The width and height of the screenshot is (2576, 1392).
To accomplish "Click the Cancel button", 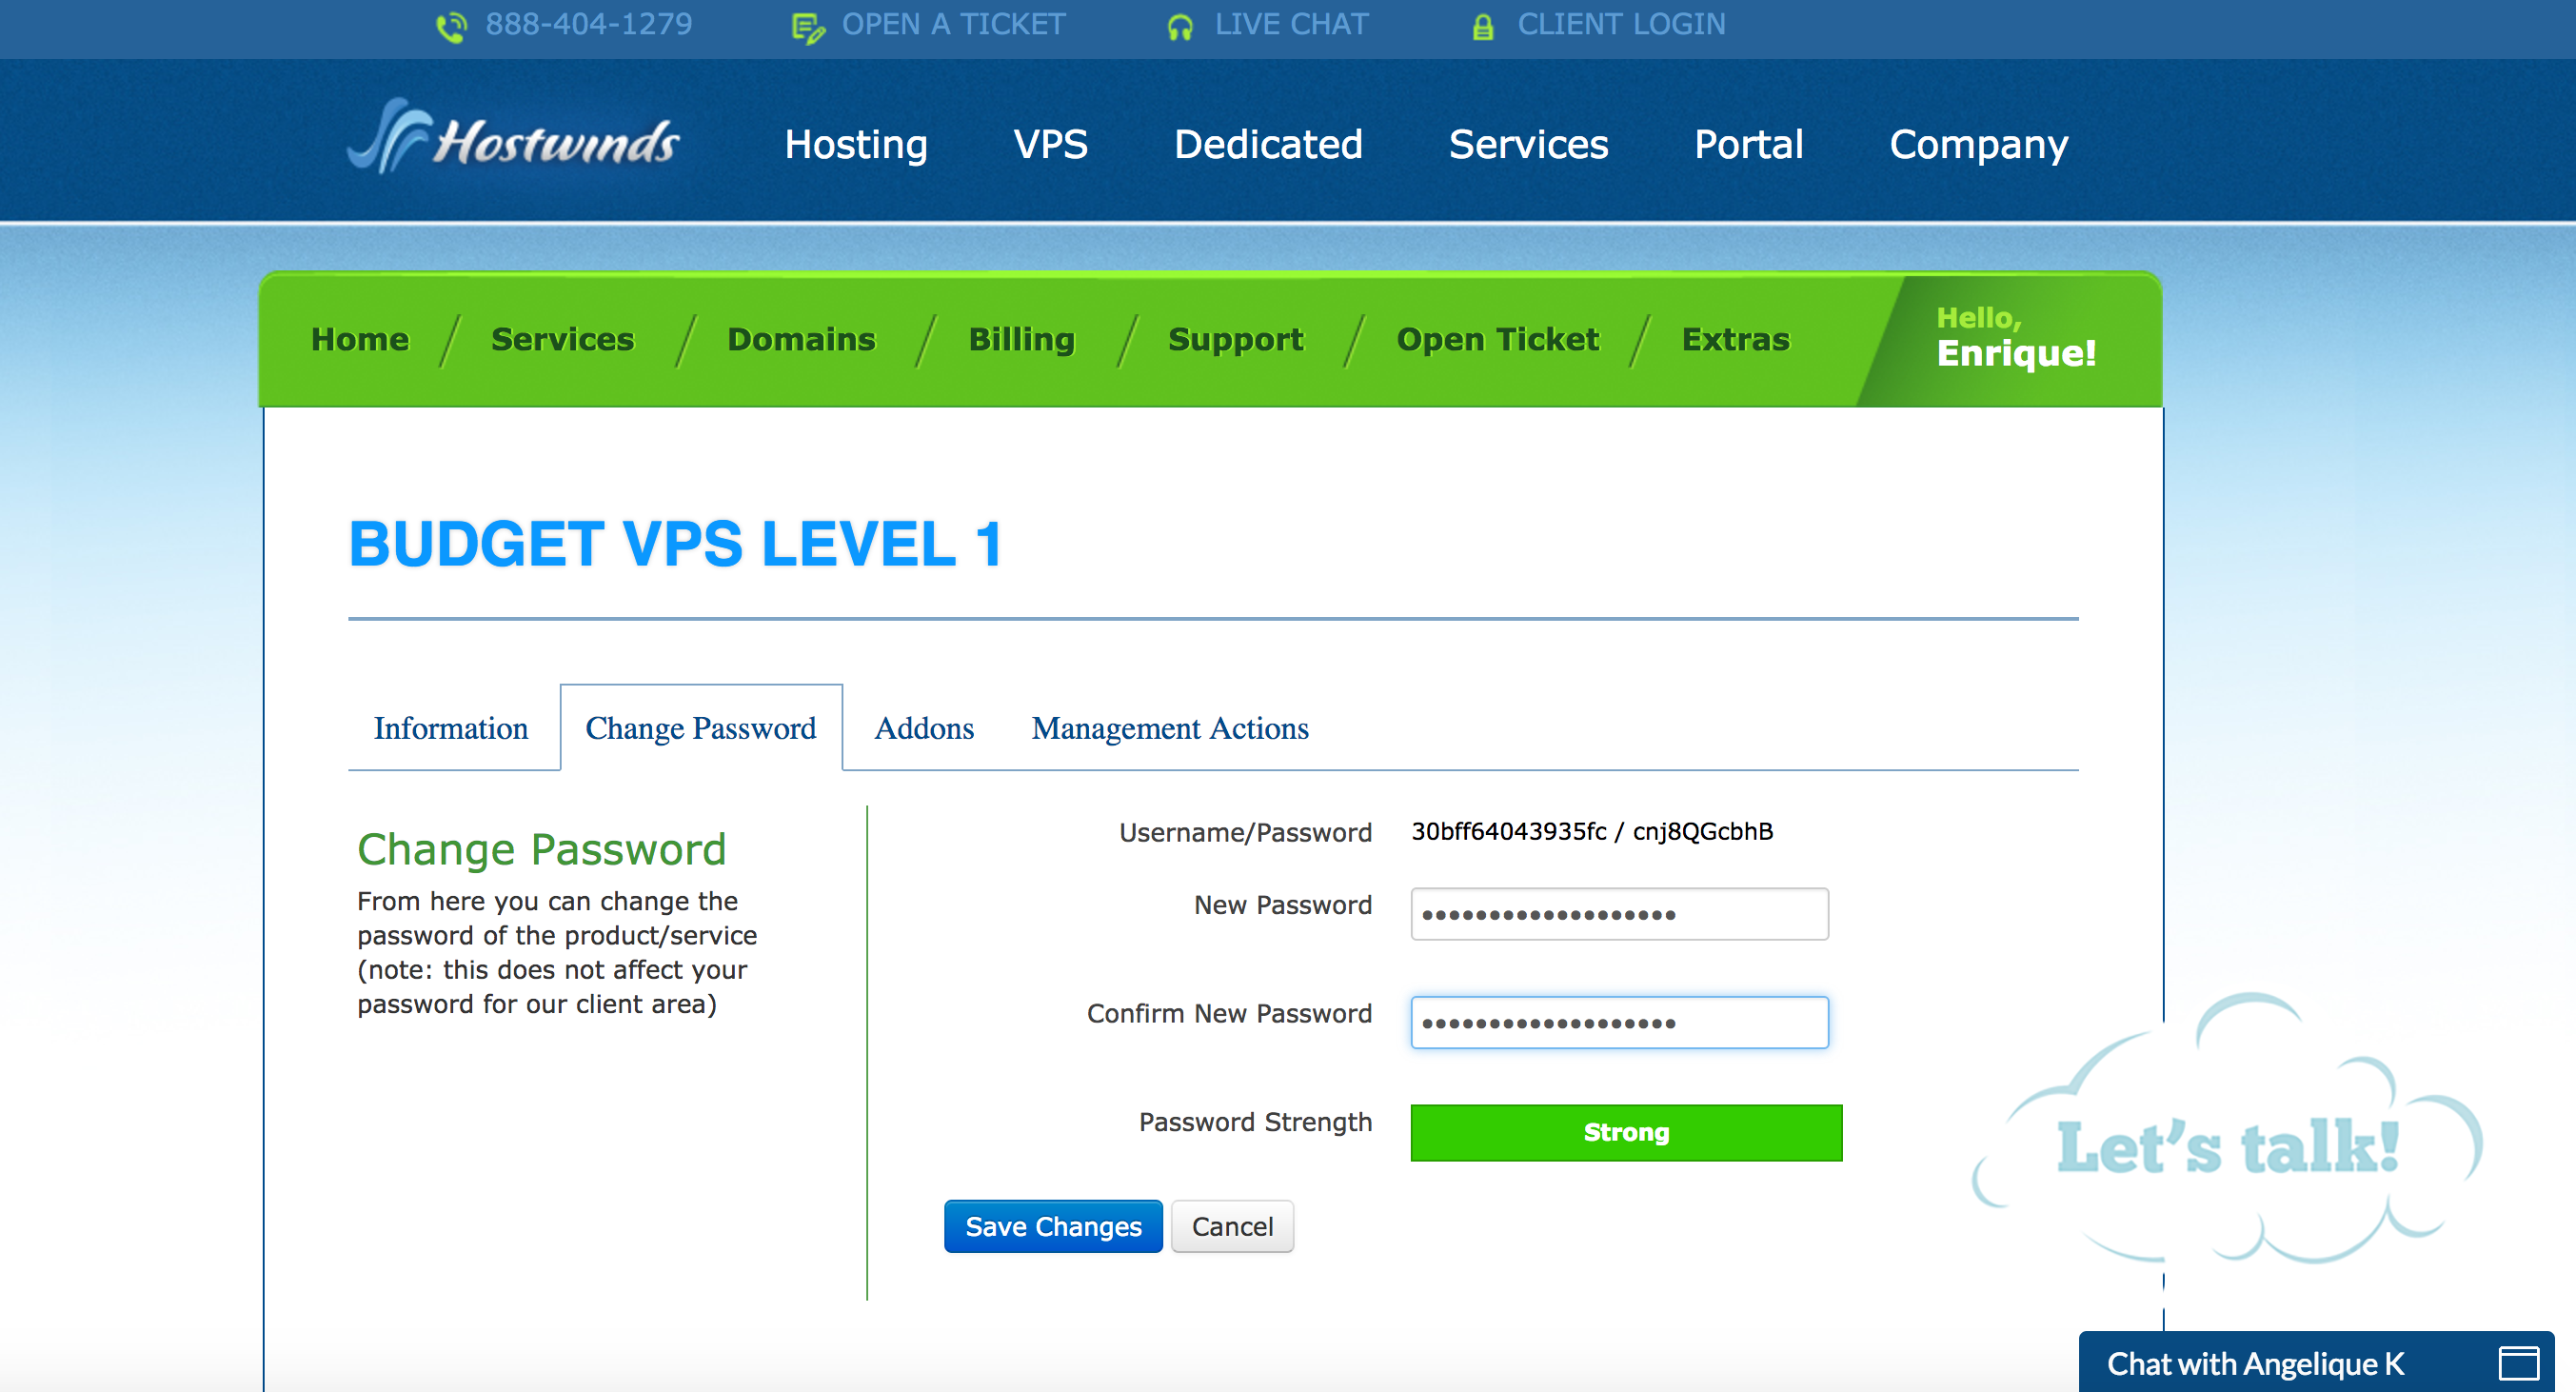I will [1232, 1226].
